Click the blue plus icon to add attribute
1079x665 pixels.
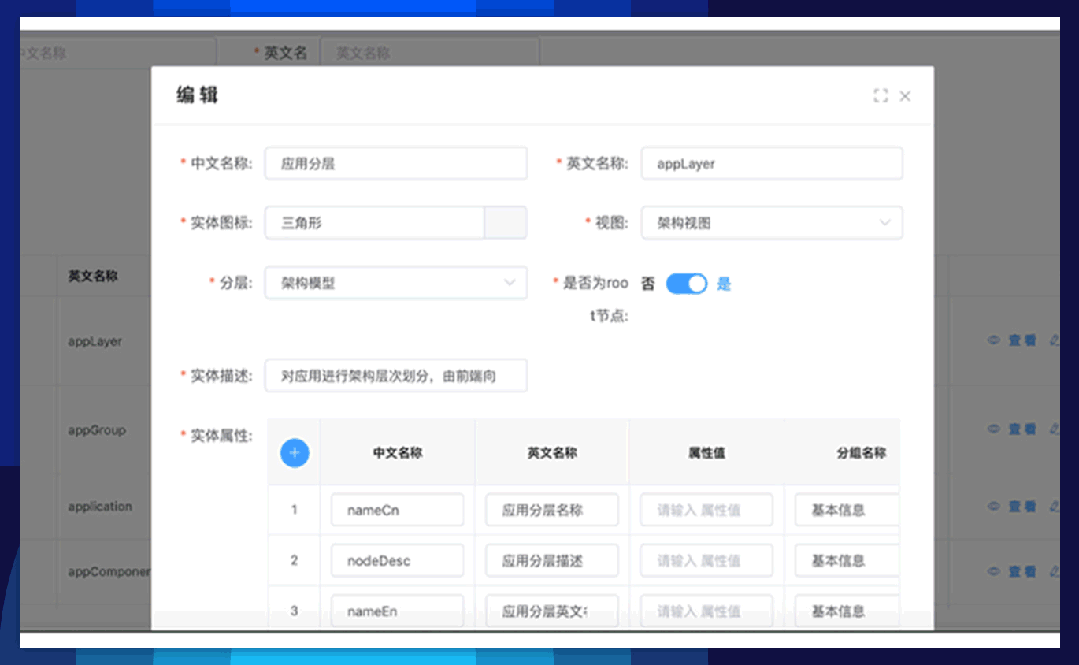point(294,453)
